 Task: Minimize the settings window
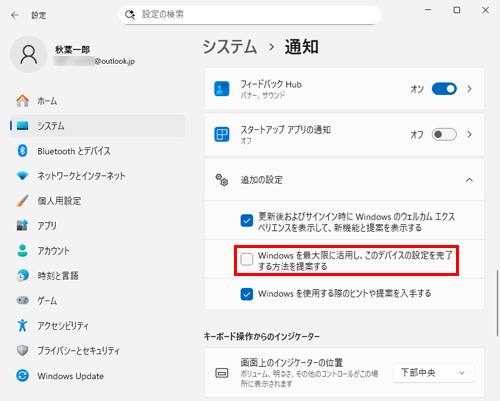click(428, 10)
